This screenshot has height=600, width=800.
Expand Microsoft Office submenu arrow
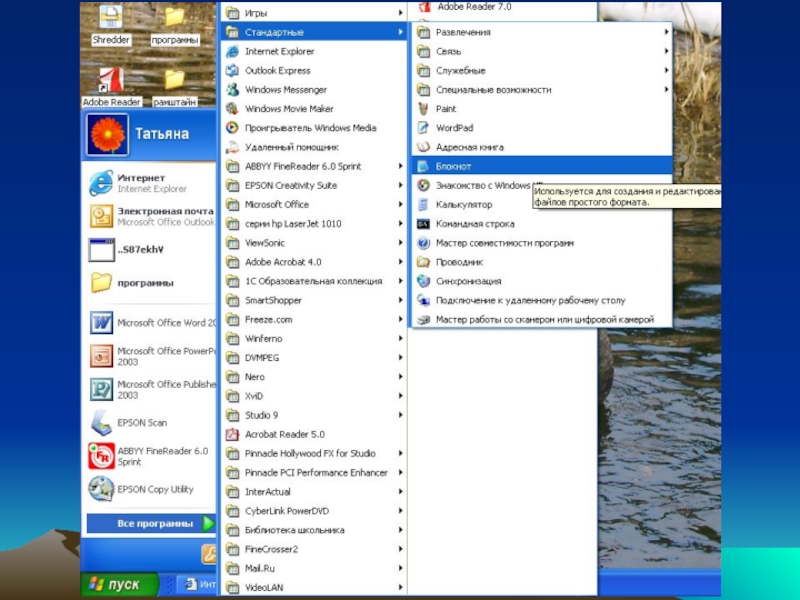pos(401,205)
